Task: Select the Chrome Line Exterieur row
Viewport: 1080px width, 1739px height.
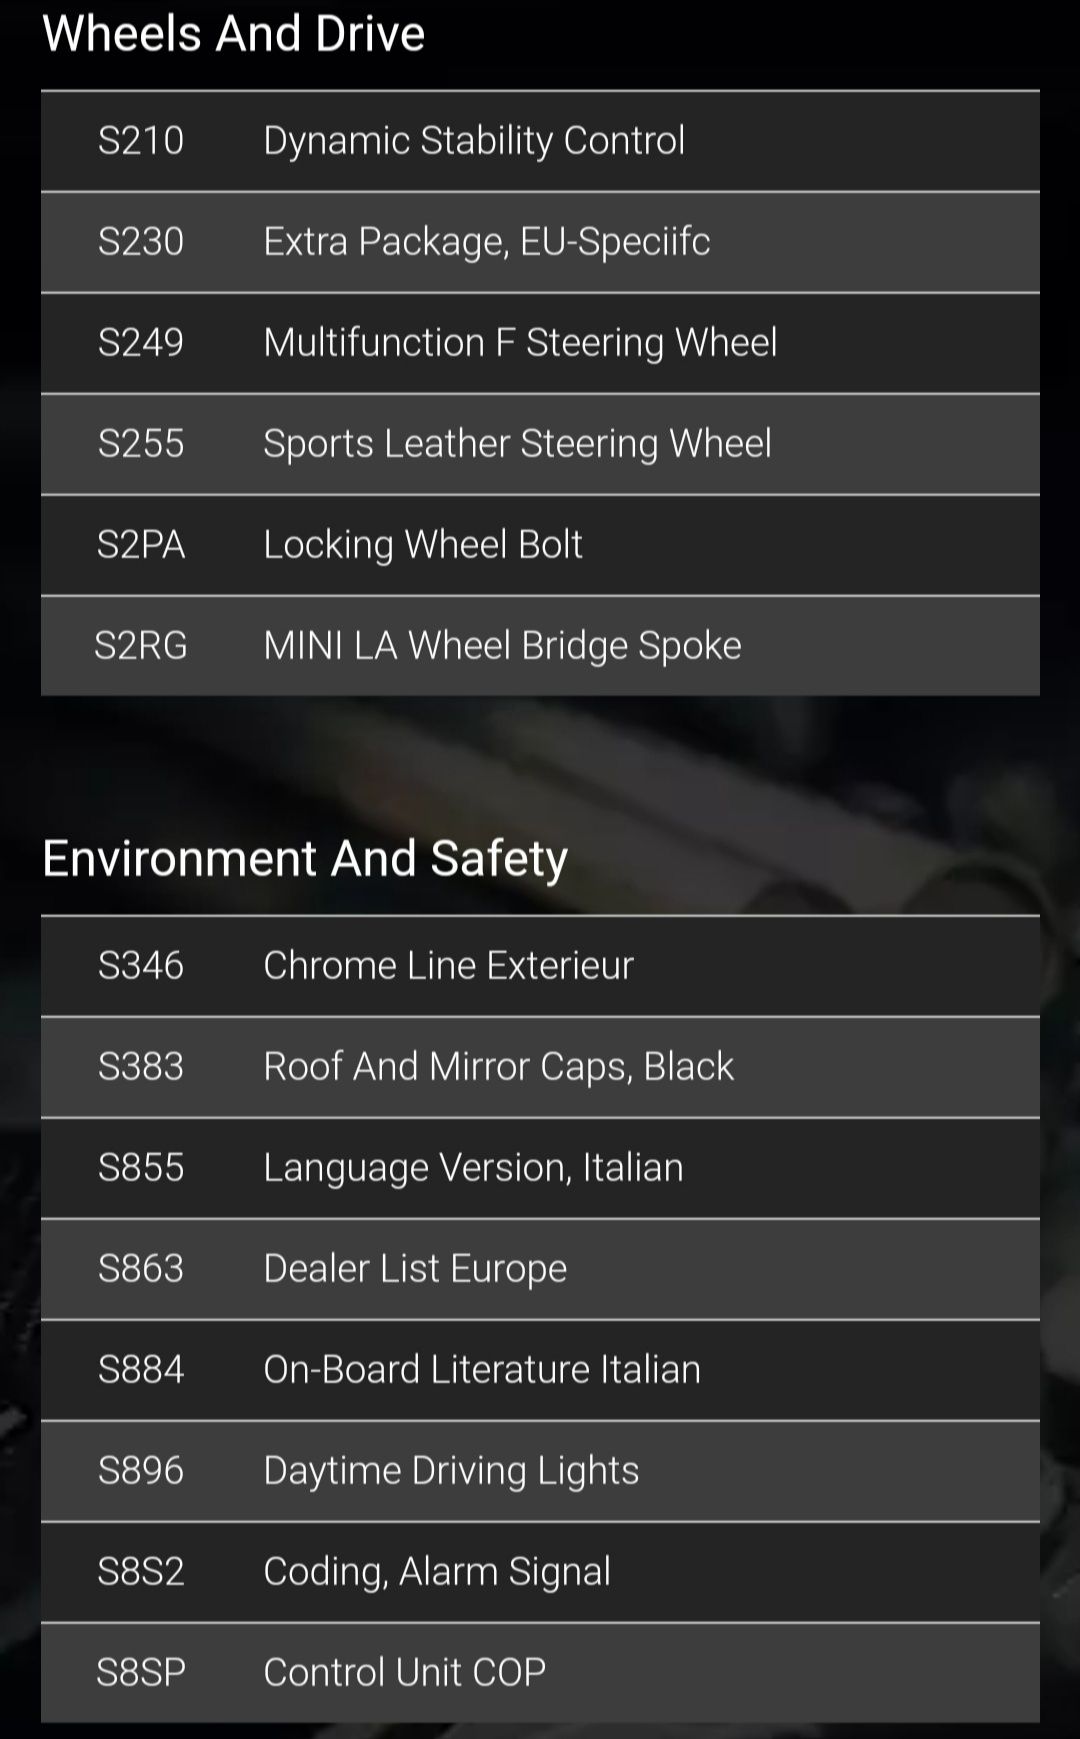Action: (x=540, y=966)
